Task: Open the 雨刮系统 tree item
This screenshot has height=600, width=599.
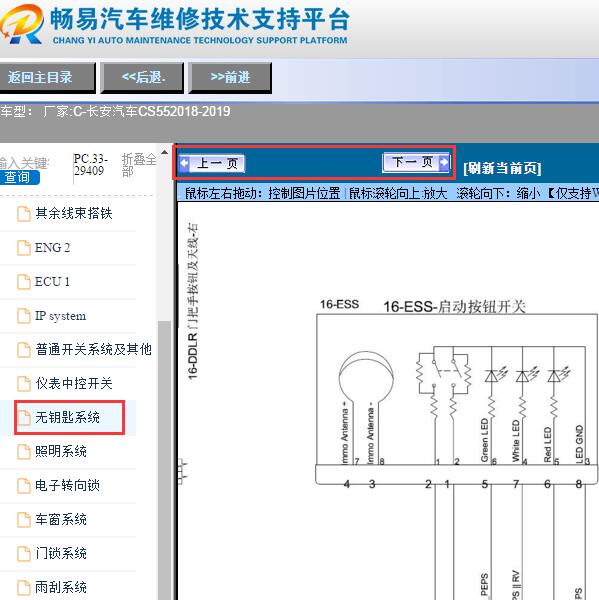Action: click(x=61, y=587)
